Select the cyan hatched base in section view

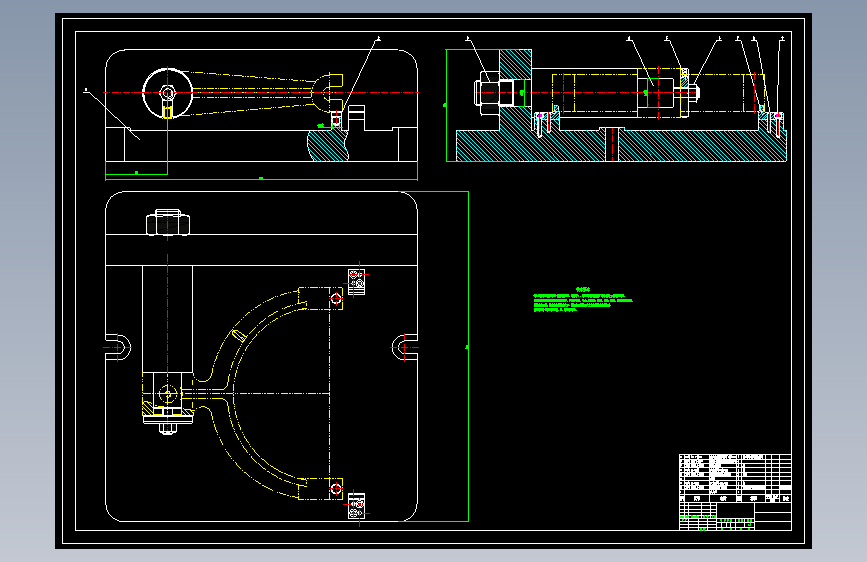click(620, 145)
